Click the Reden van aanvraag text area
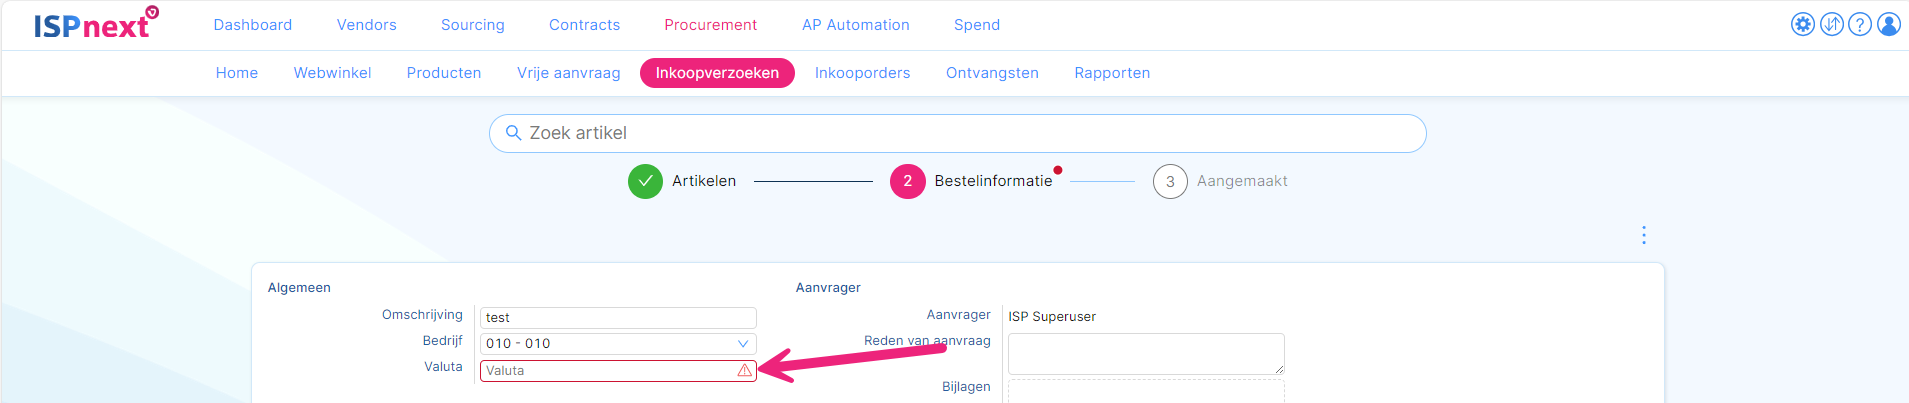This screenshot has width=1909, height=403. (x=1145, y=353)
